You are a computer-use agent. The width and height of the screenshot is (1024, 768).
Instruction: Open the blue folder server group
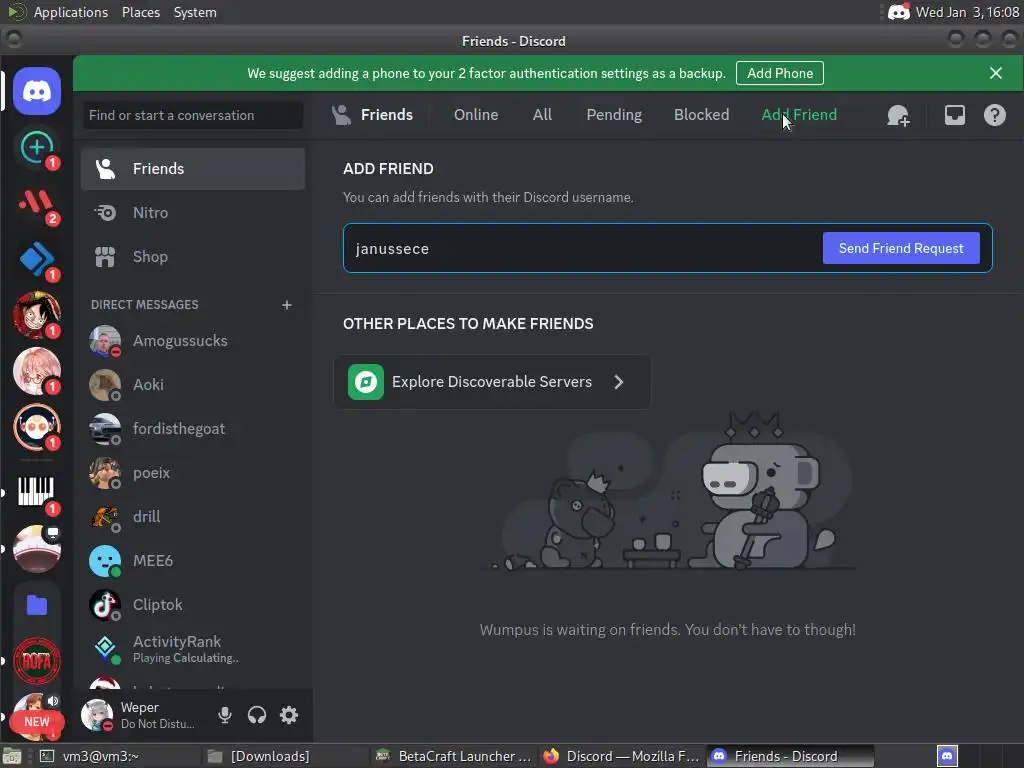tap(37, 605)
